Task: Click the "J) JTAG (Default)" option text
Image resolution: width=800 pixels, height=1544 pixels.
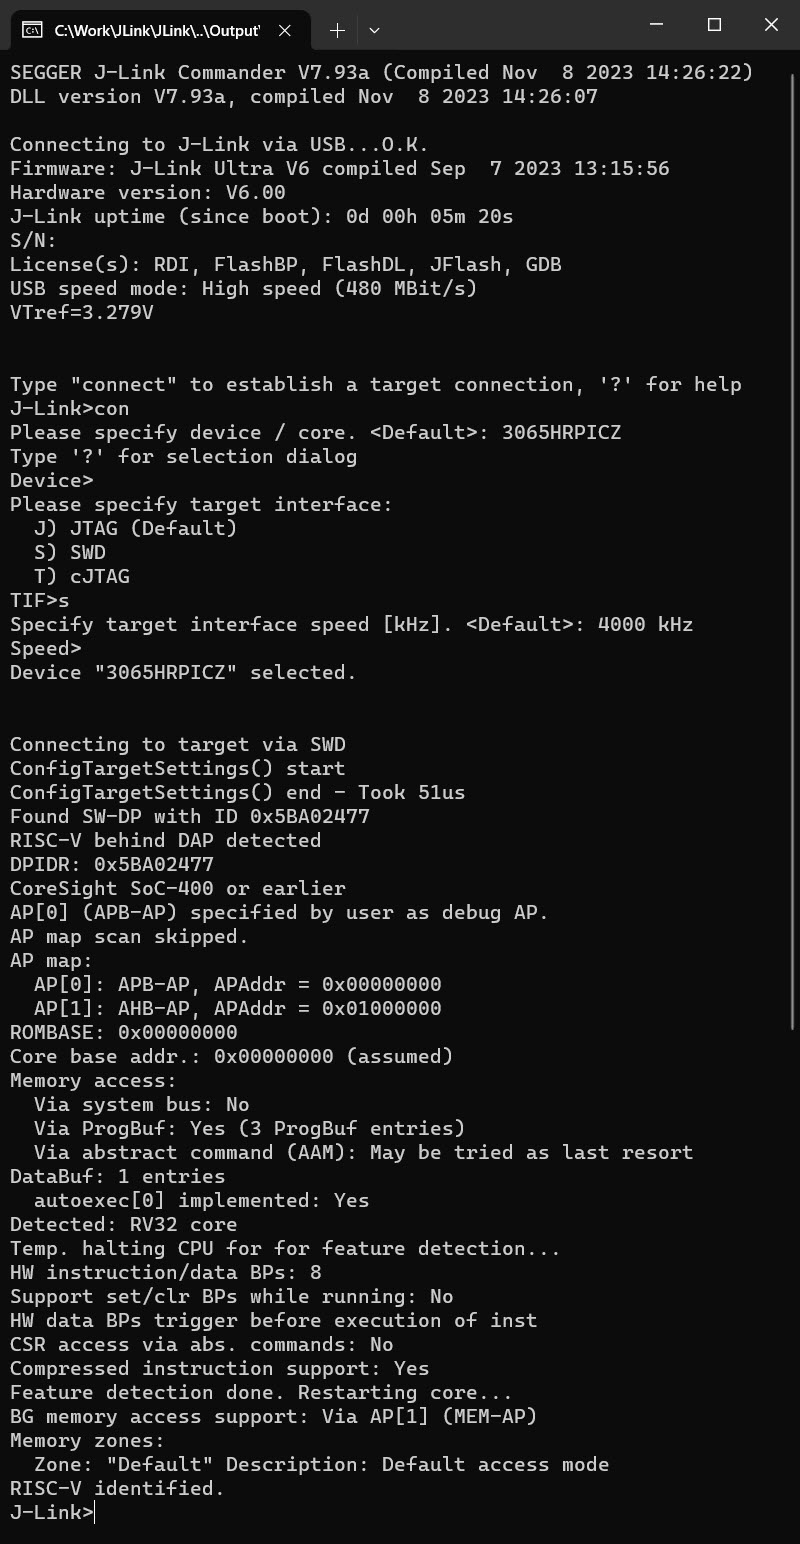Action: (x=135, y=528)
